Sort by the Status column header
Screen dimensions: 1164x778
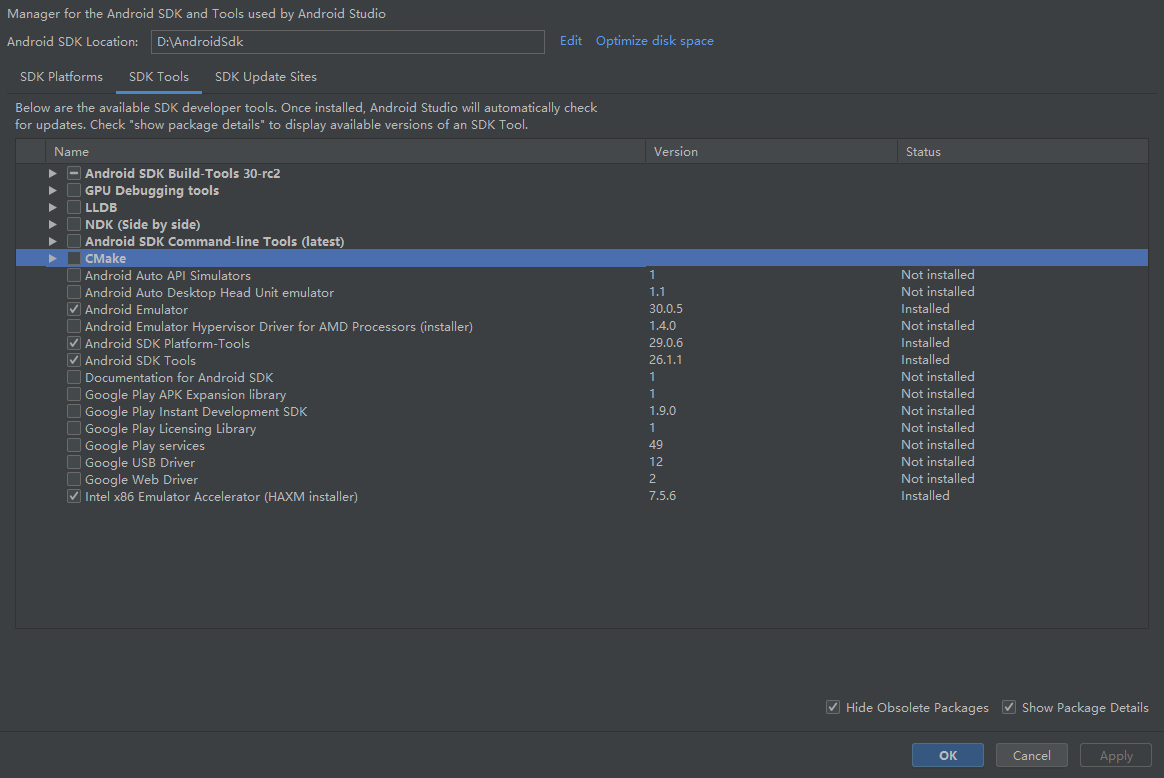tap(1023, 151)
